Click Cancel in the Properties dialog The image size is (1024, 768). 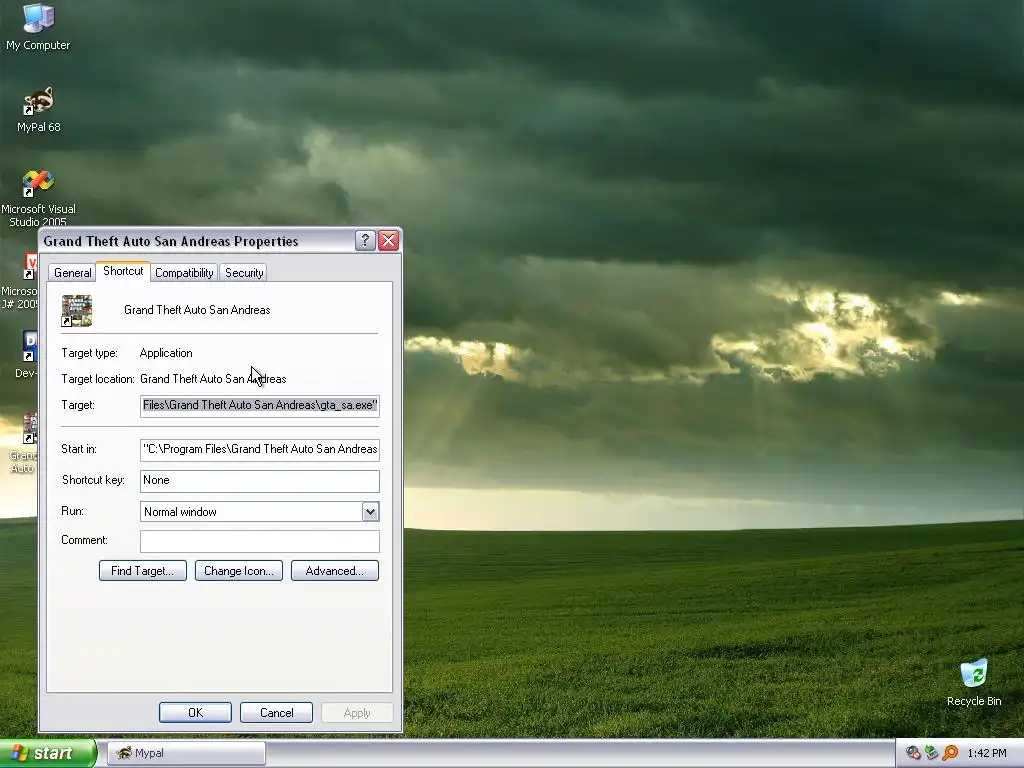pyautogui.click(x=276, y=712)
